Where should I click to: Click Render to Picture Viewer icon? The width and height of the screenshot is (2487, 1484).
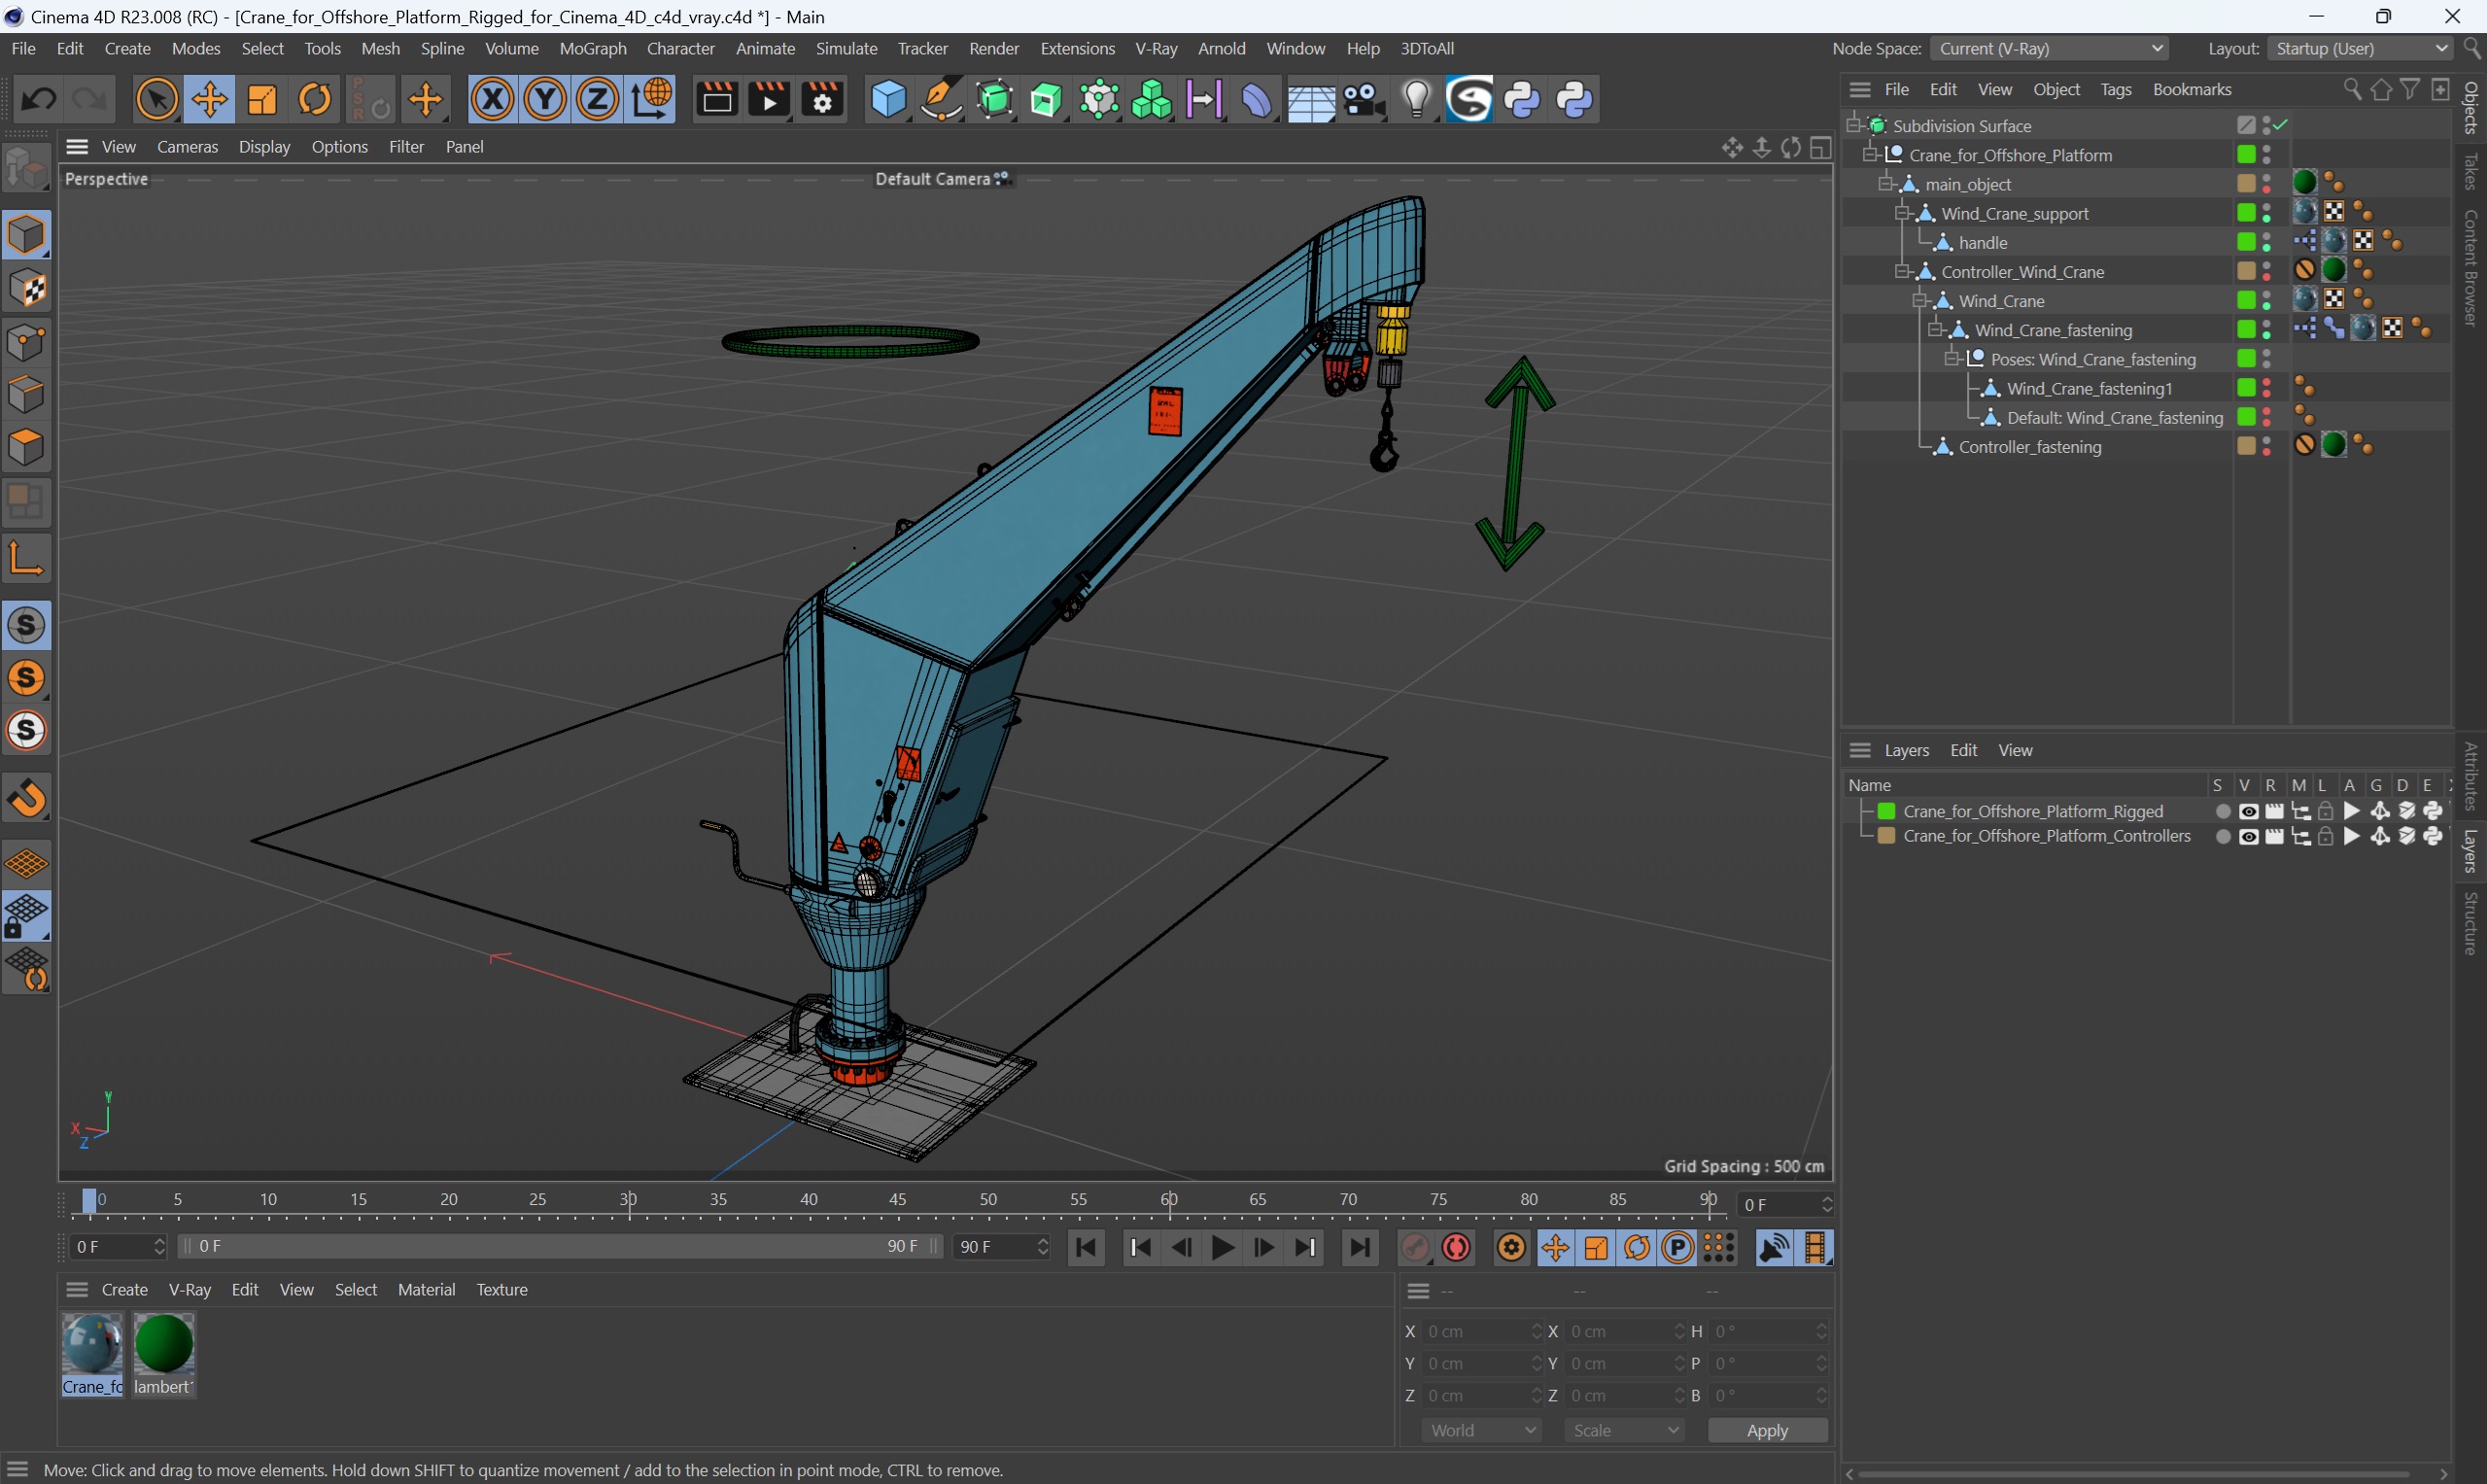(x=769, y=99)
